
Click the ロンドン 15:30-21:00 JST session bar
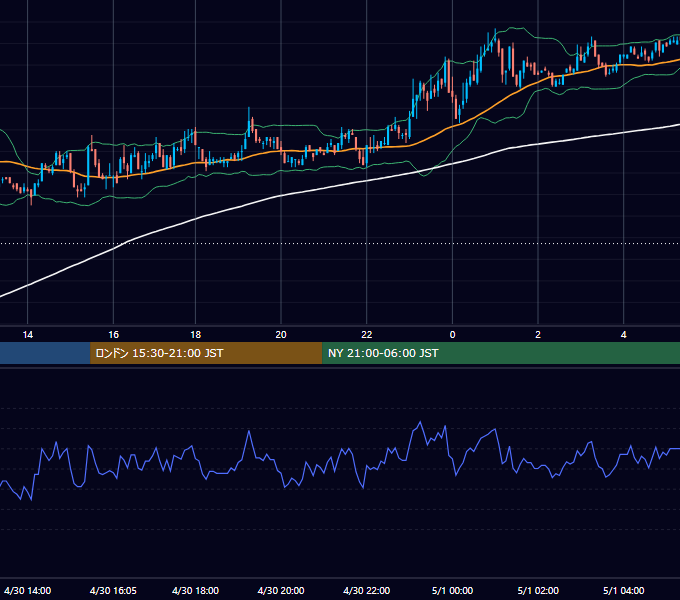tap(206, 353)
